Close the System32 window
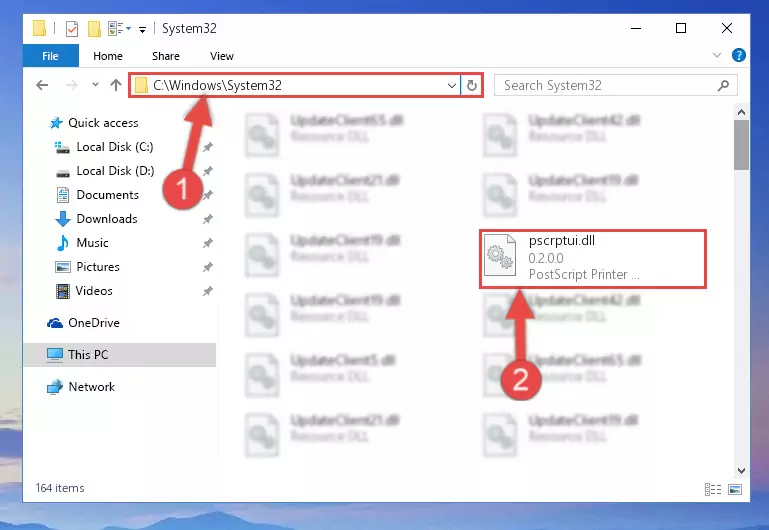Screen dimensions: 769x530 (727, 28)
